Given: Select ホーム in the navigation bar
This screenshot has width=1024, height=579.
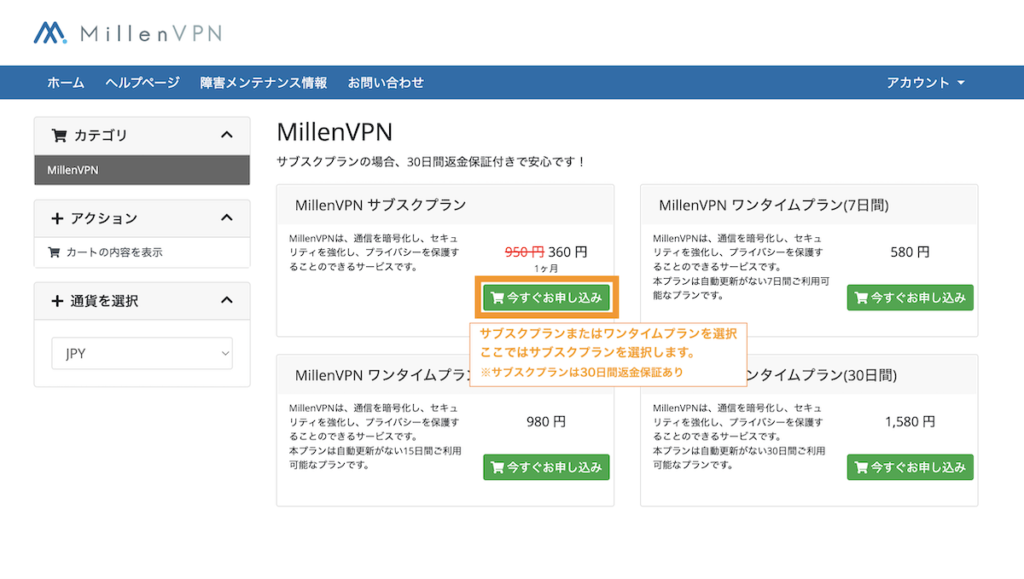Looking at the screenshot, I should [64, 82].
